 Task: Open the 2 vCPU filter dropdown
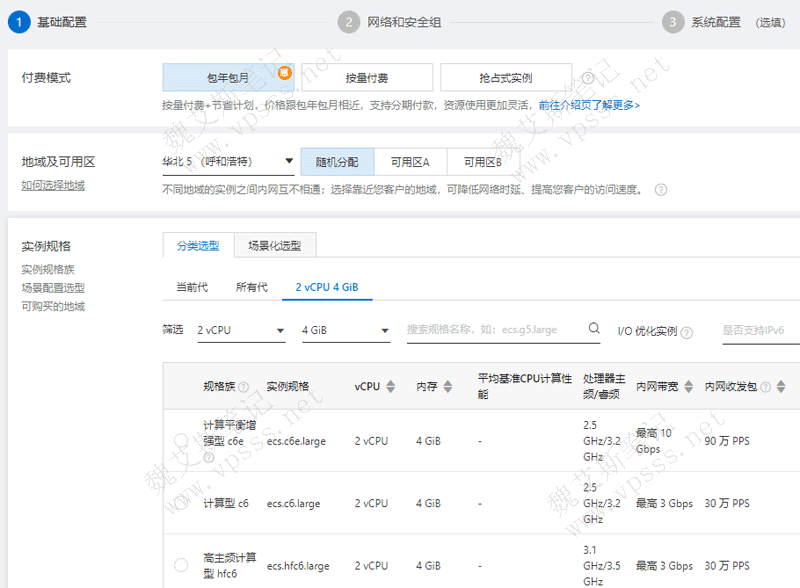tap(241, 330)
